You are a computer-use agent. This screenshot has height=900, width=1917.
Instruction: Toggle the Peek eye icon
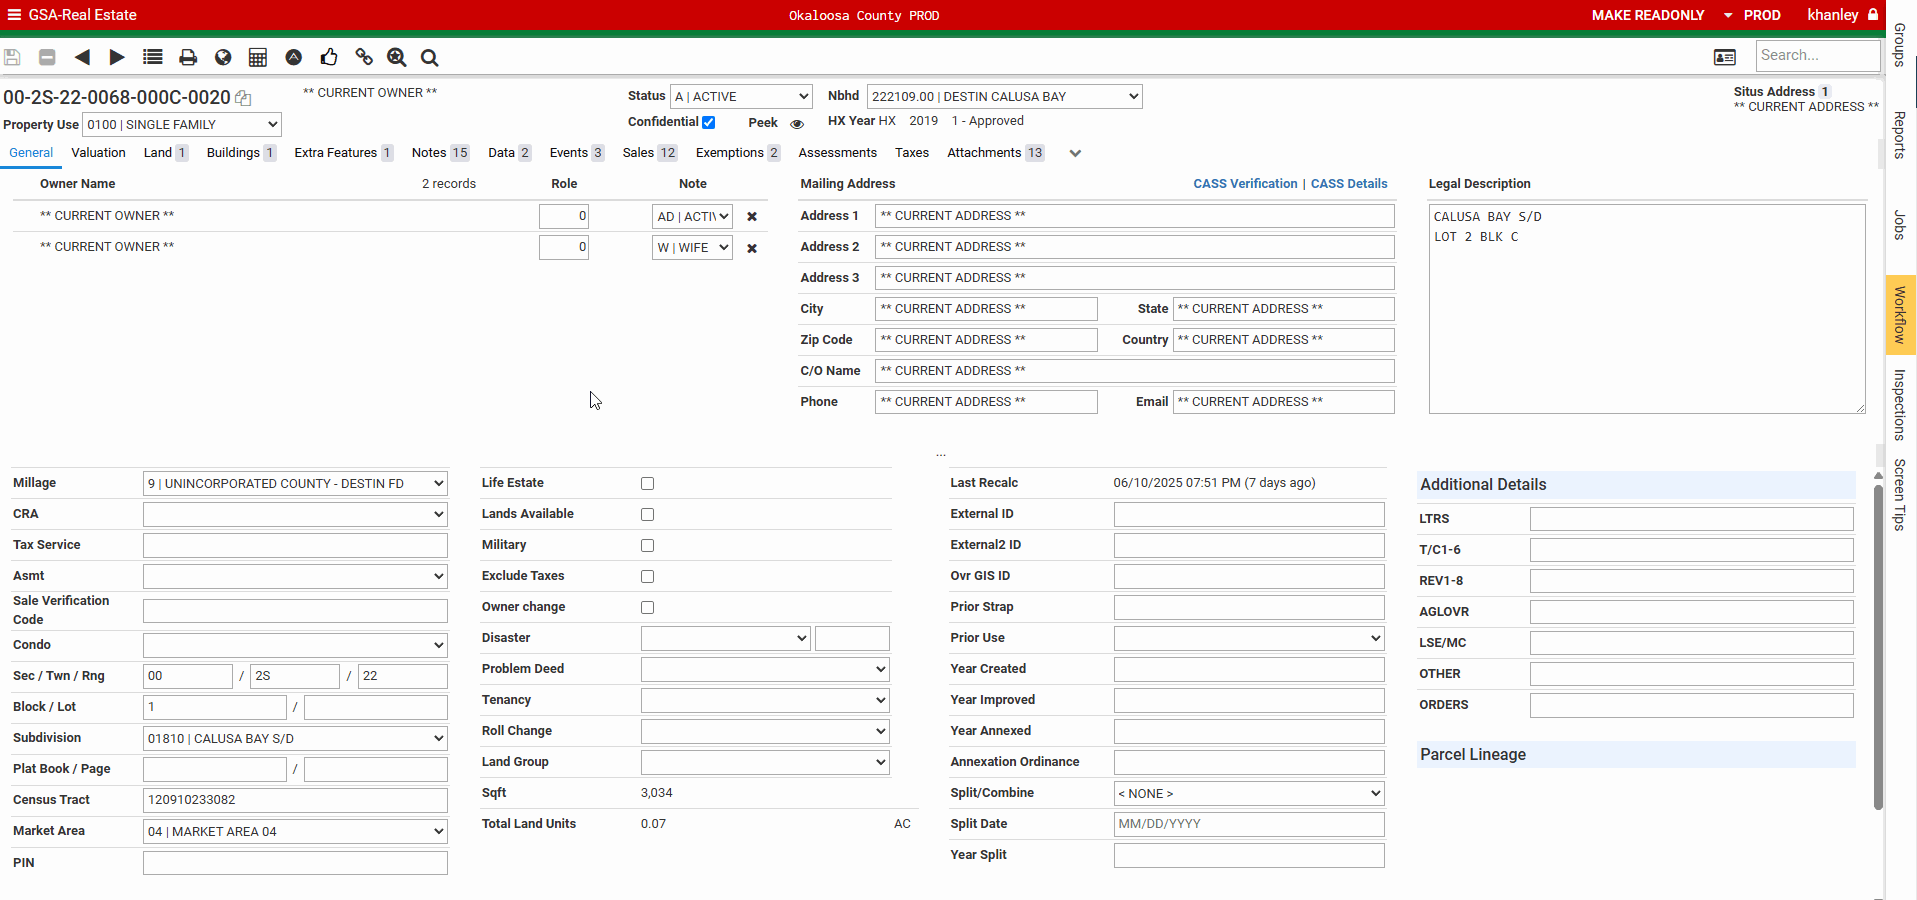(x=797, y=124)
